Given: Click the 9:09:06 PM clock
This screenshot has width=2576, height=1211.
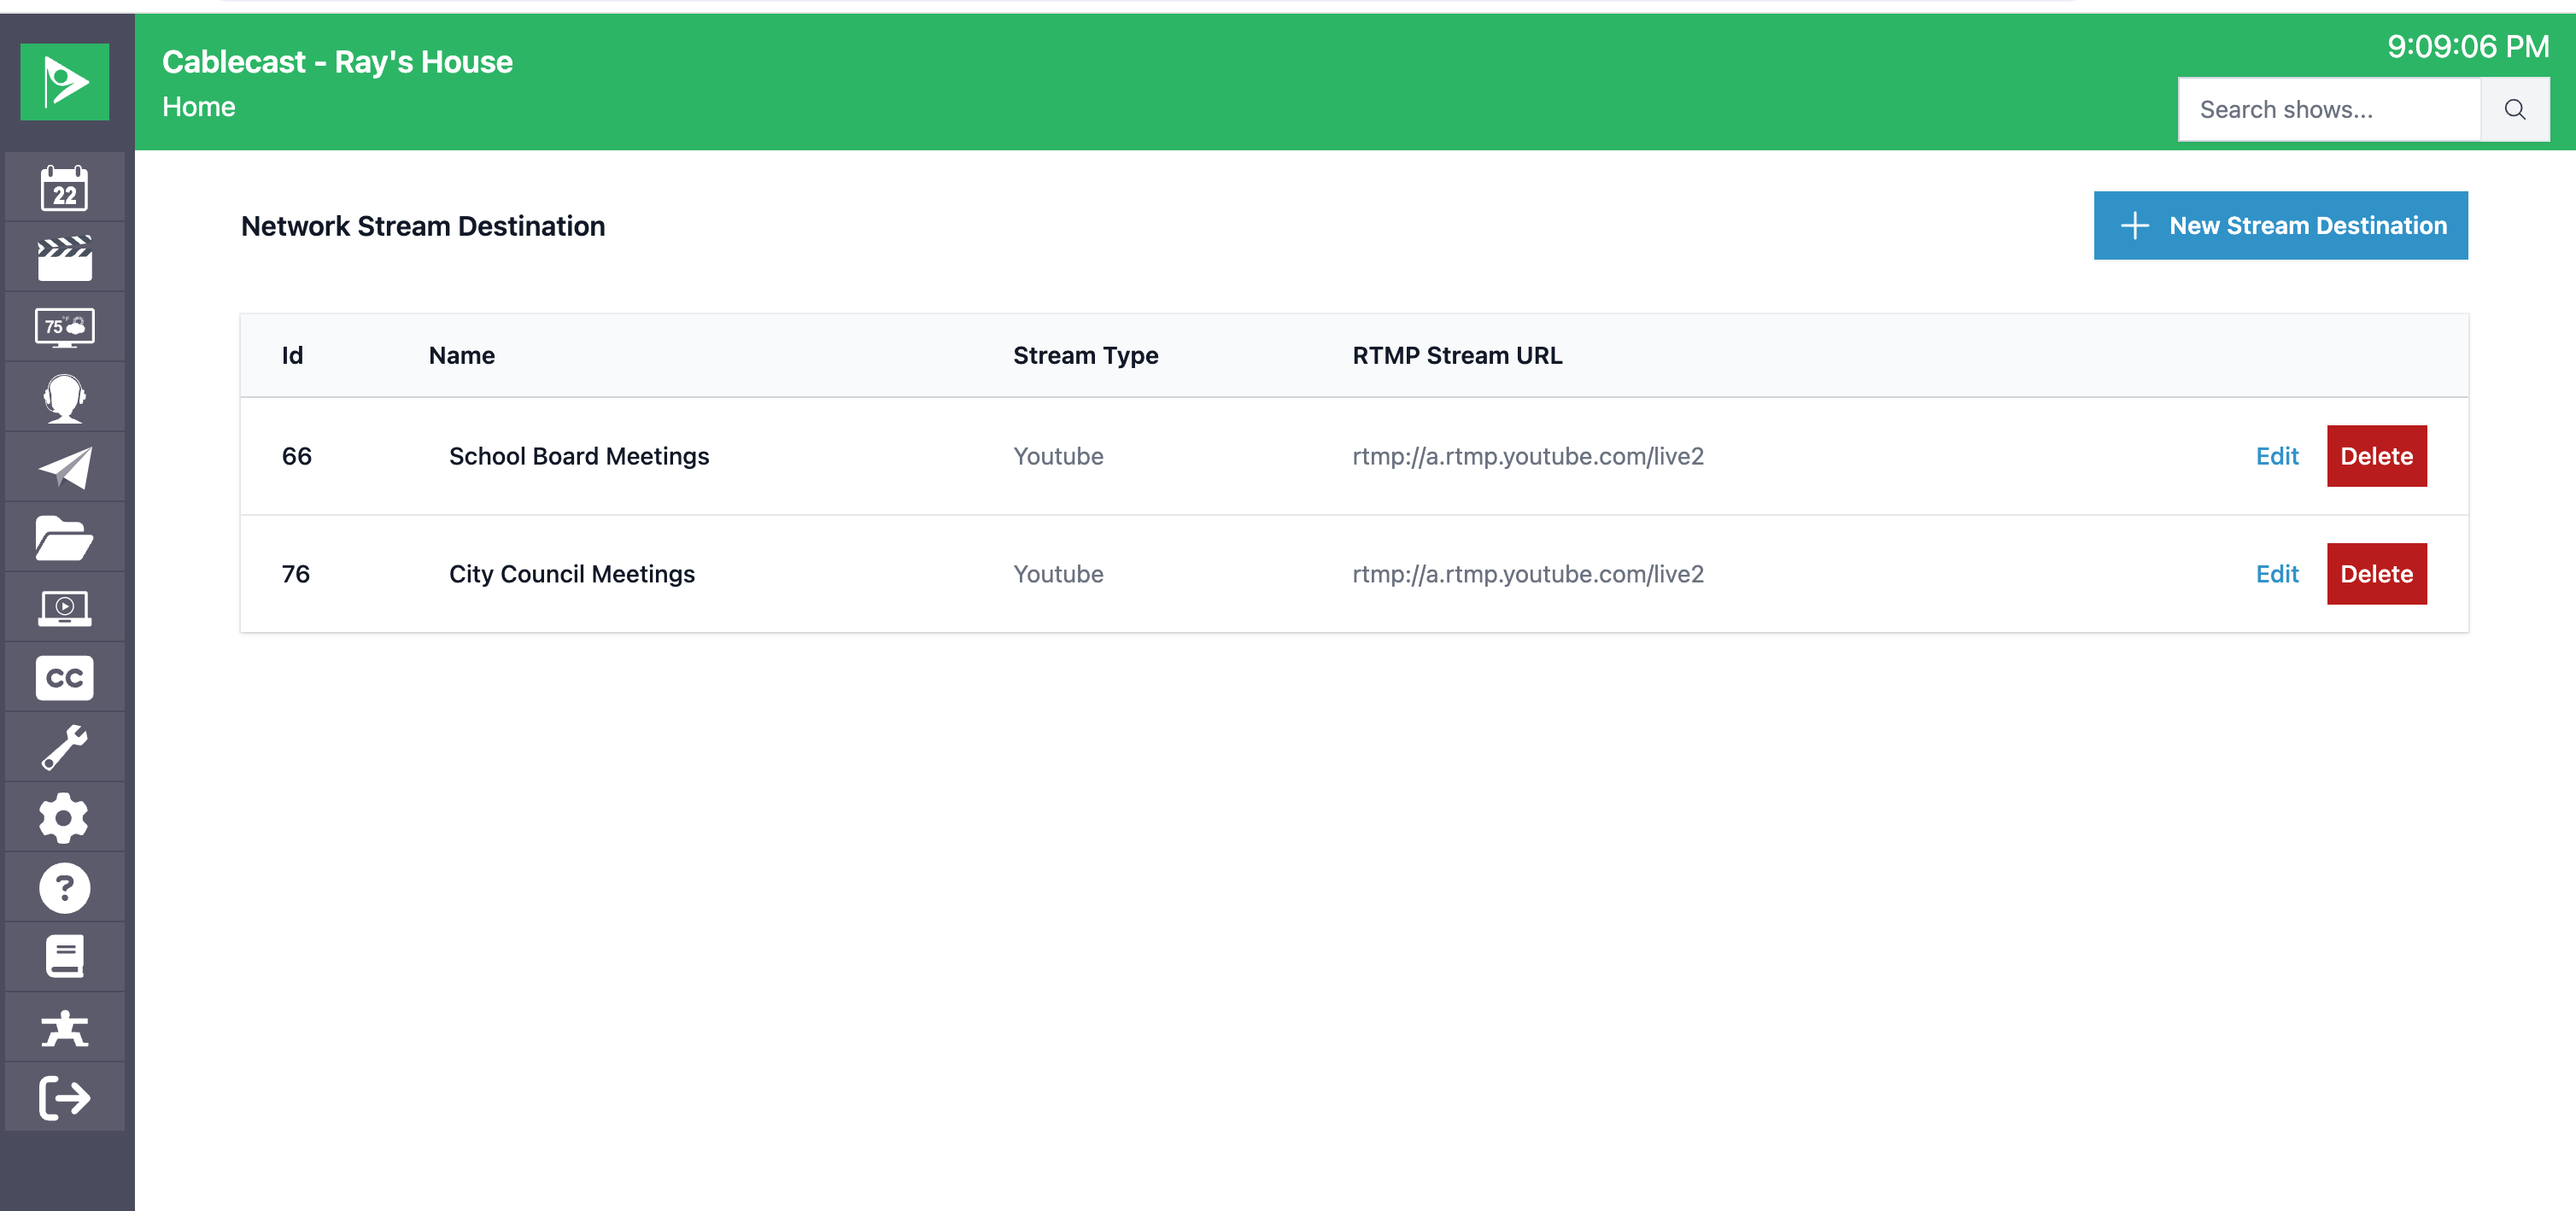Looking at the screenshot, I should tap(2467, 46).
